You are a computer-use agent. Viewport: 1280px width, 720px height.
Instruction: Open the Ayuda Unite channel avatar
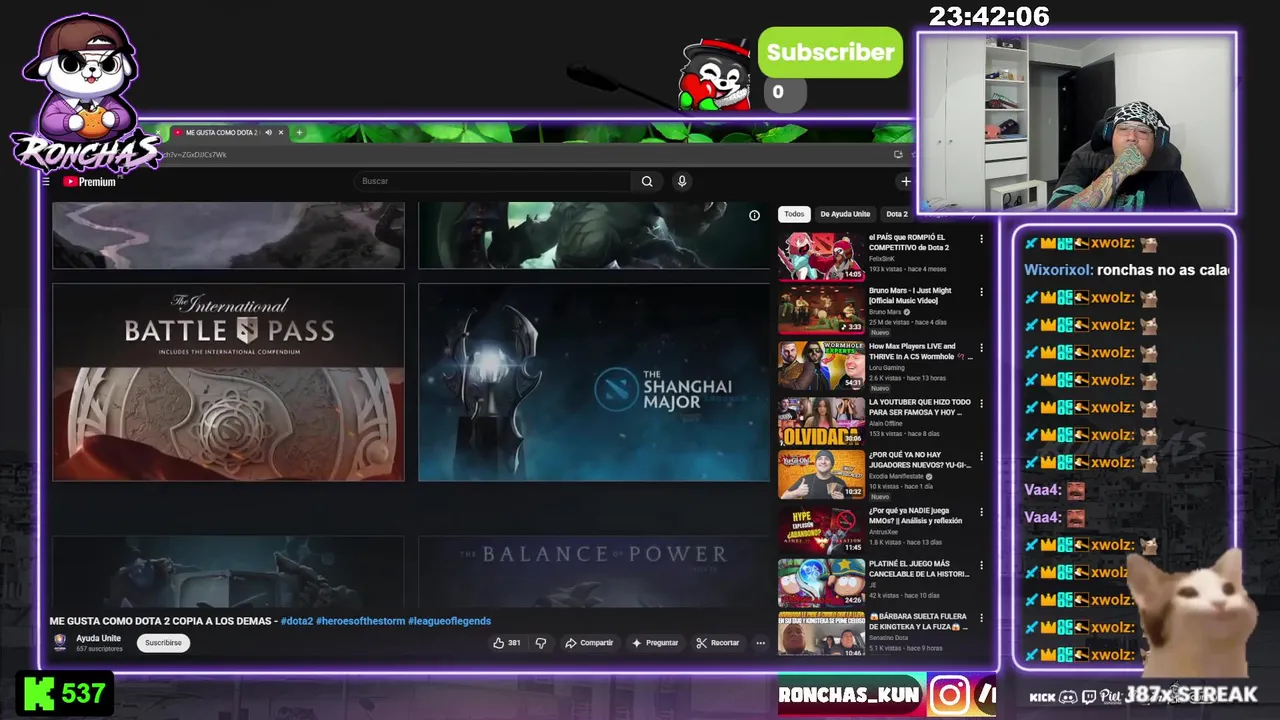(60, 642)
